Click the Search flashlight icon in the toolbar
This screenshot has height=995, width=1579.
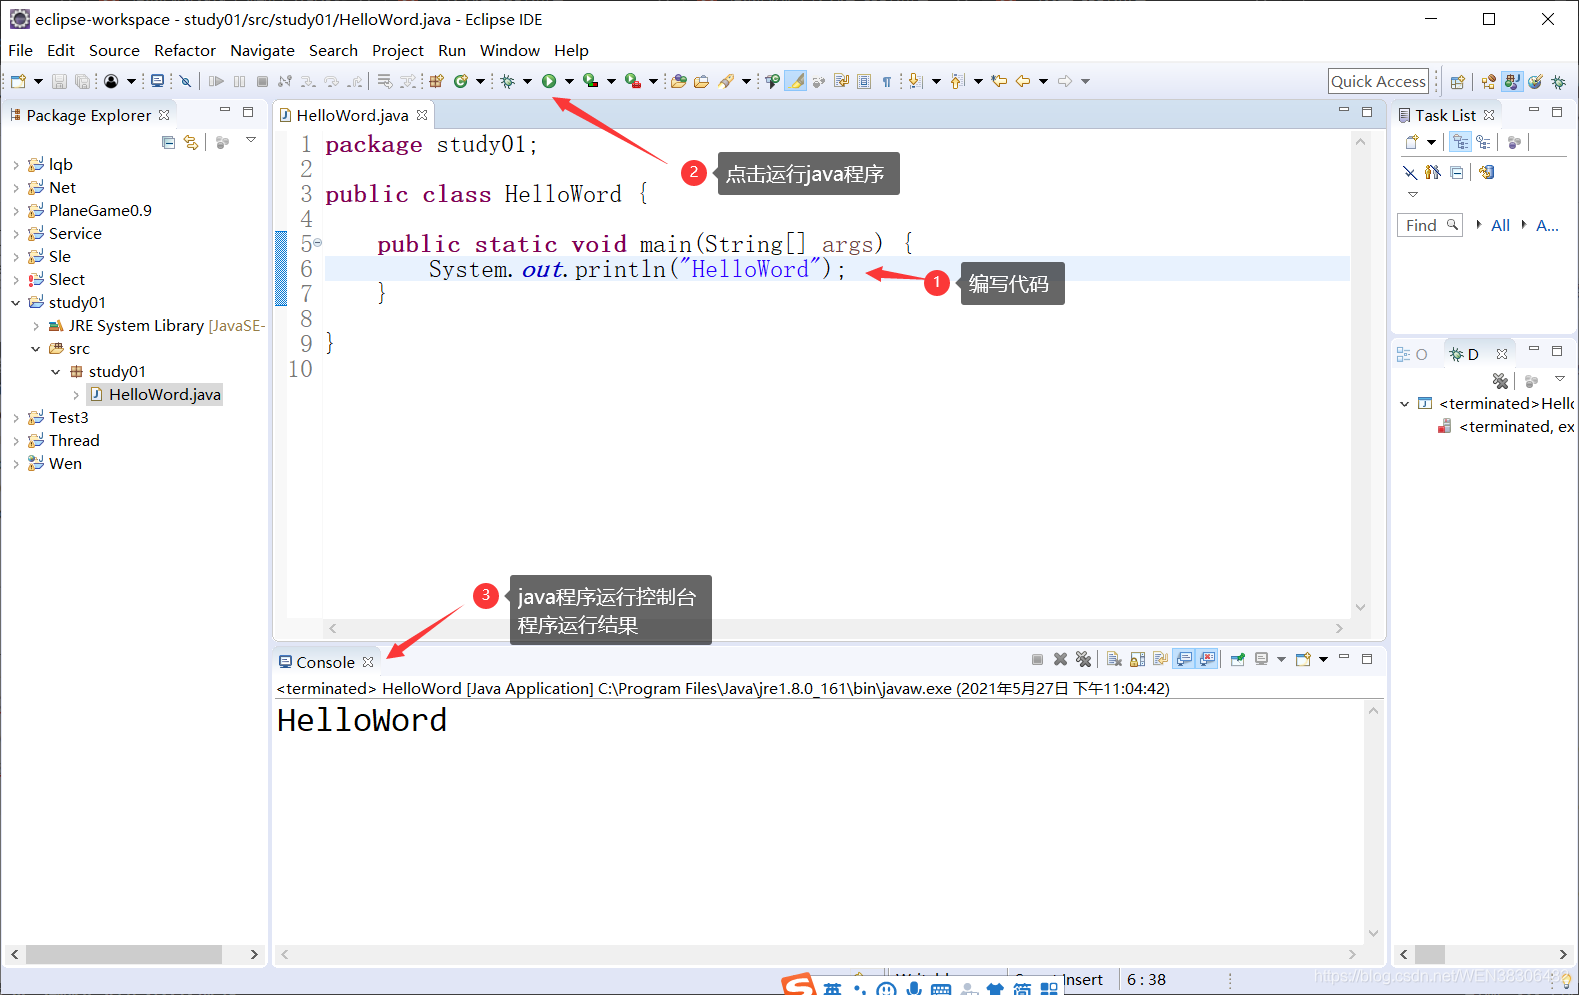click(x=726, y=81)
